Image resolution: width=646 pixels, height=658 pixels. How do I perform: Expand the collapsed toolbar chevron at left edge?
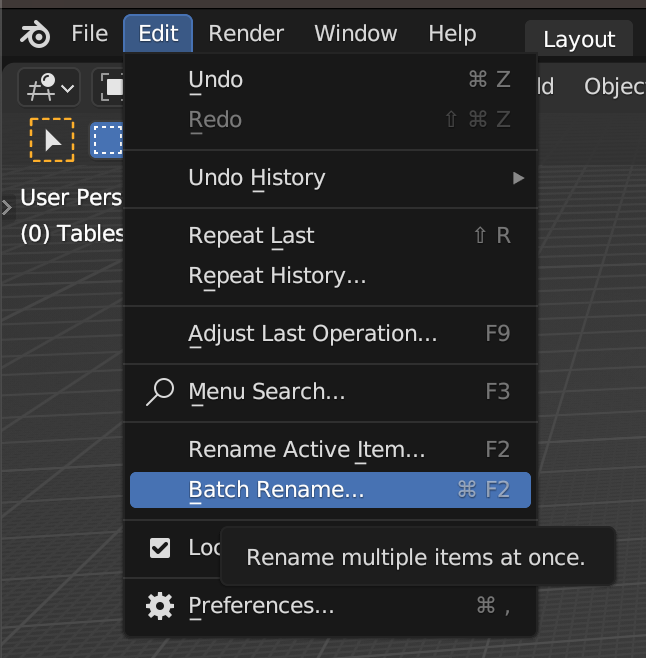[7, 208]
